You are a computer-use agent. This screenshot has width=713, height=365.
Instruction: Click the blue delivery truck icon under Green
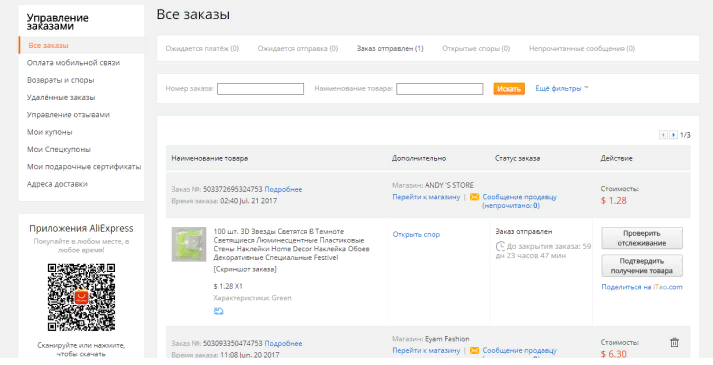pyautogui.click(x=218, y=311)
